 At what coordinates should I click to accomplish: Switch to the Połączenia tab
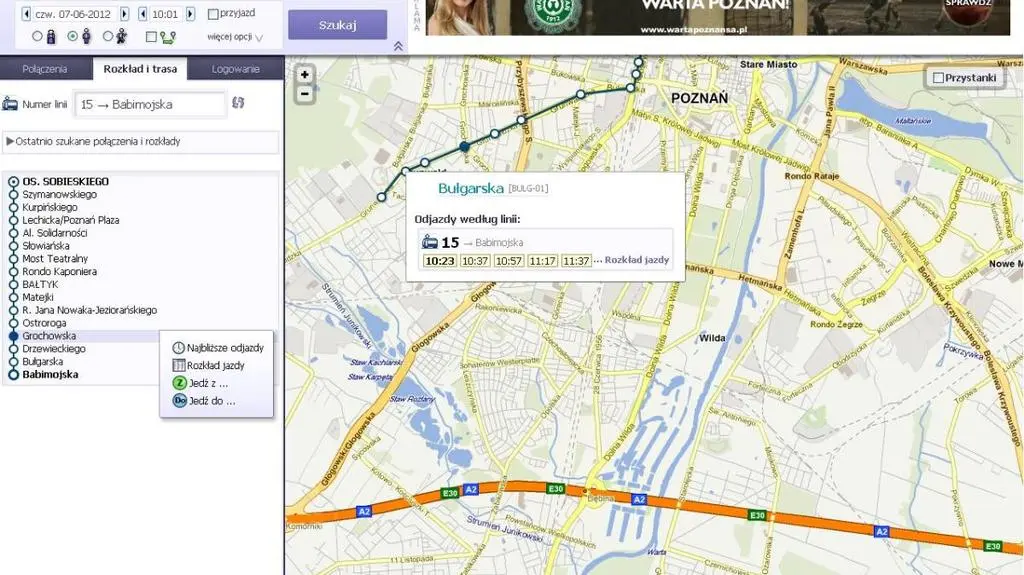tap(44, 69)
